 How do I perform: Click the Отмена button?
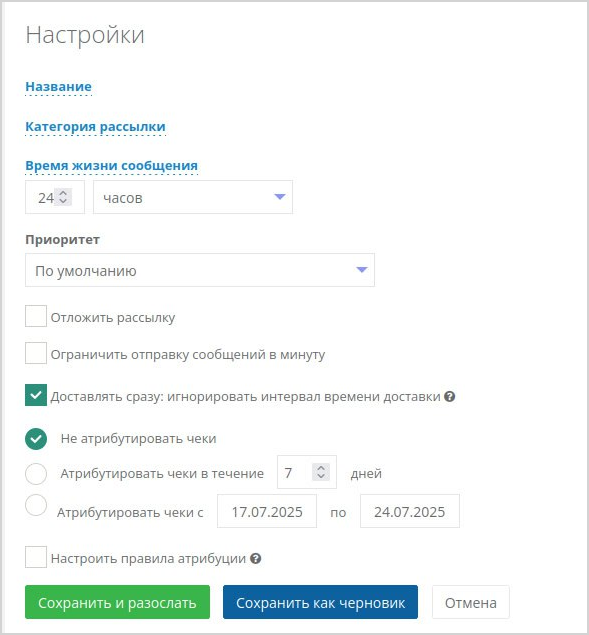471,602
